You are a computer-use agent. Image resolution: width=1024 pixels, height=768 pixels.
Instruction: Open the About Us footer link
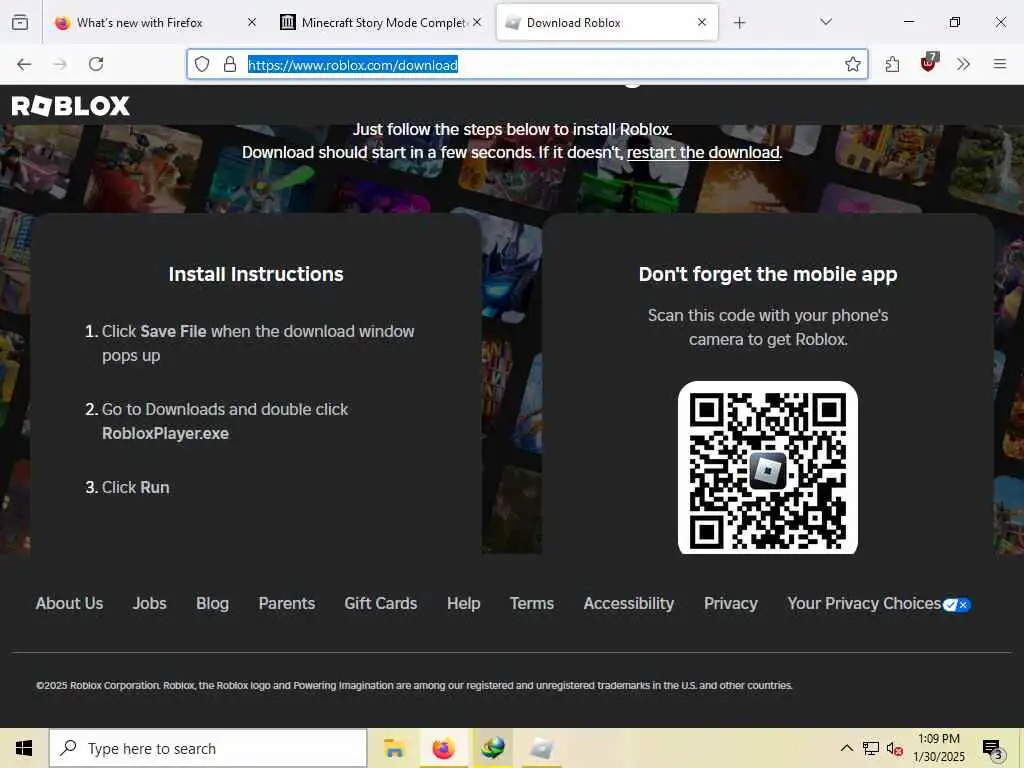coord(69,603)
